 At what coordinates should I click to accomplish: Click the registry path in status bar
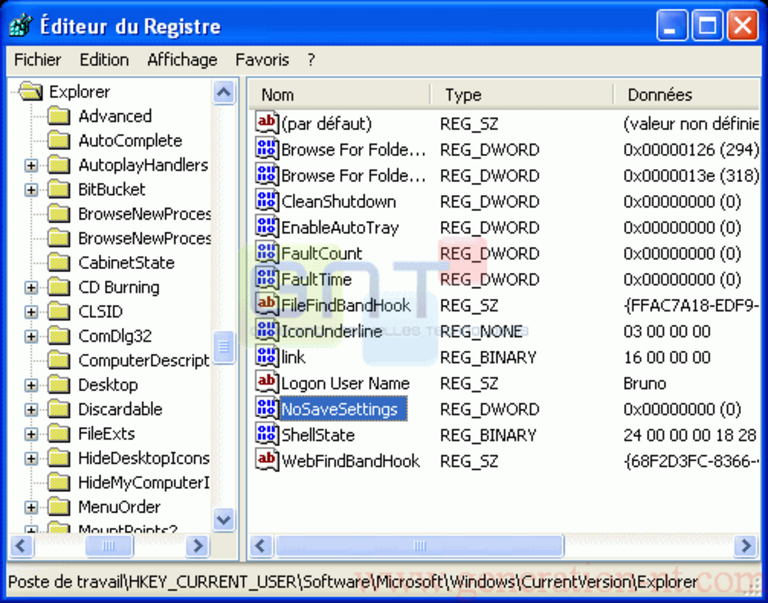point(353,582)
